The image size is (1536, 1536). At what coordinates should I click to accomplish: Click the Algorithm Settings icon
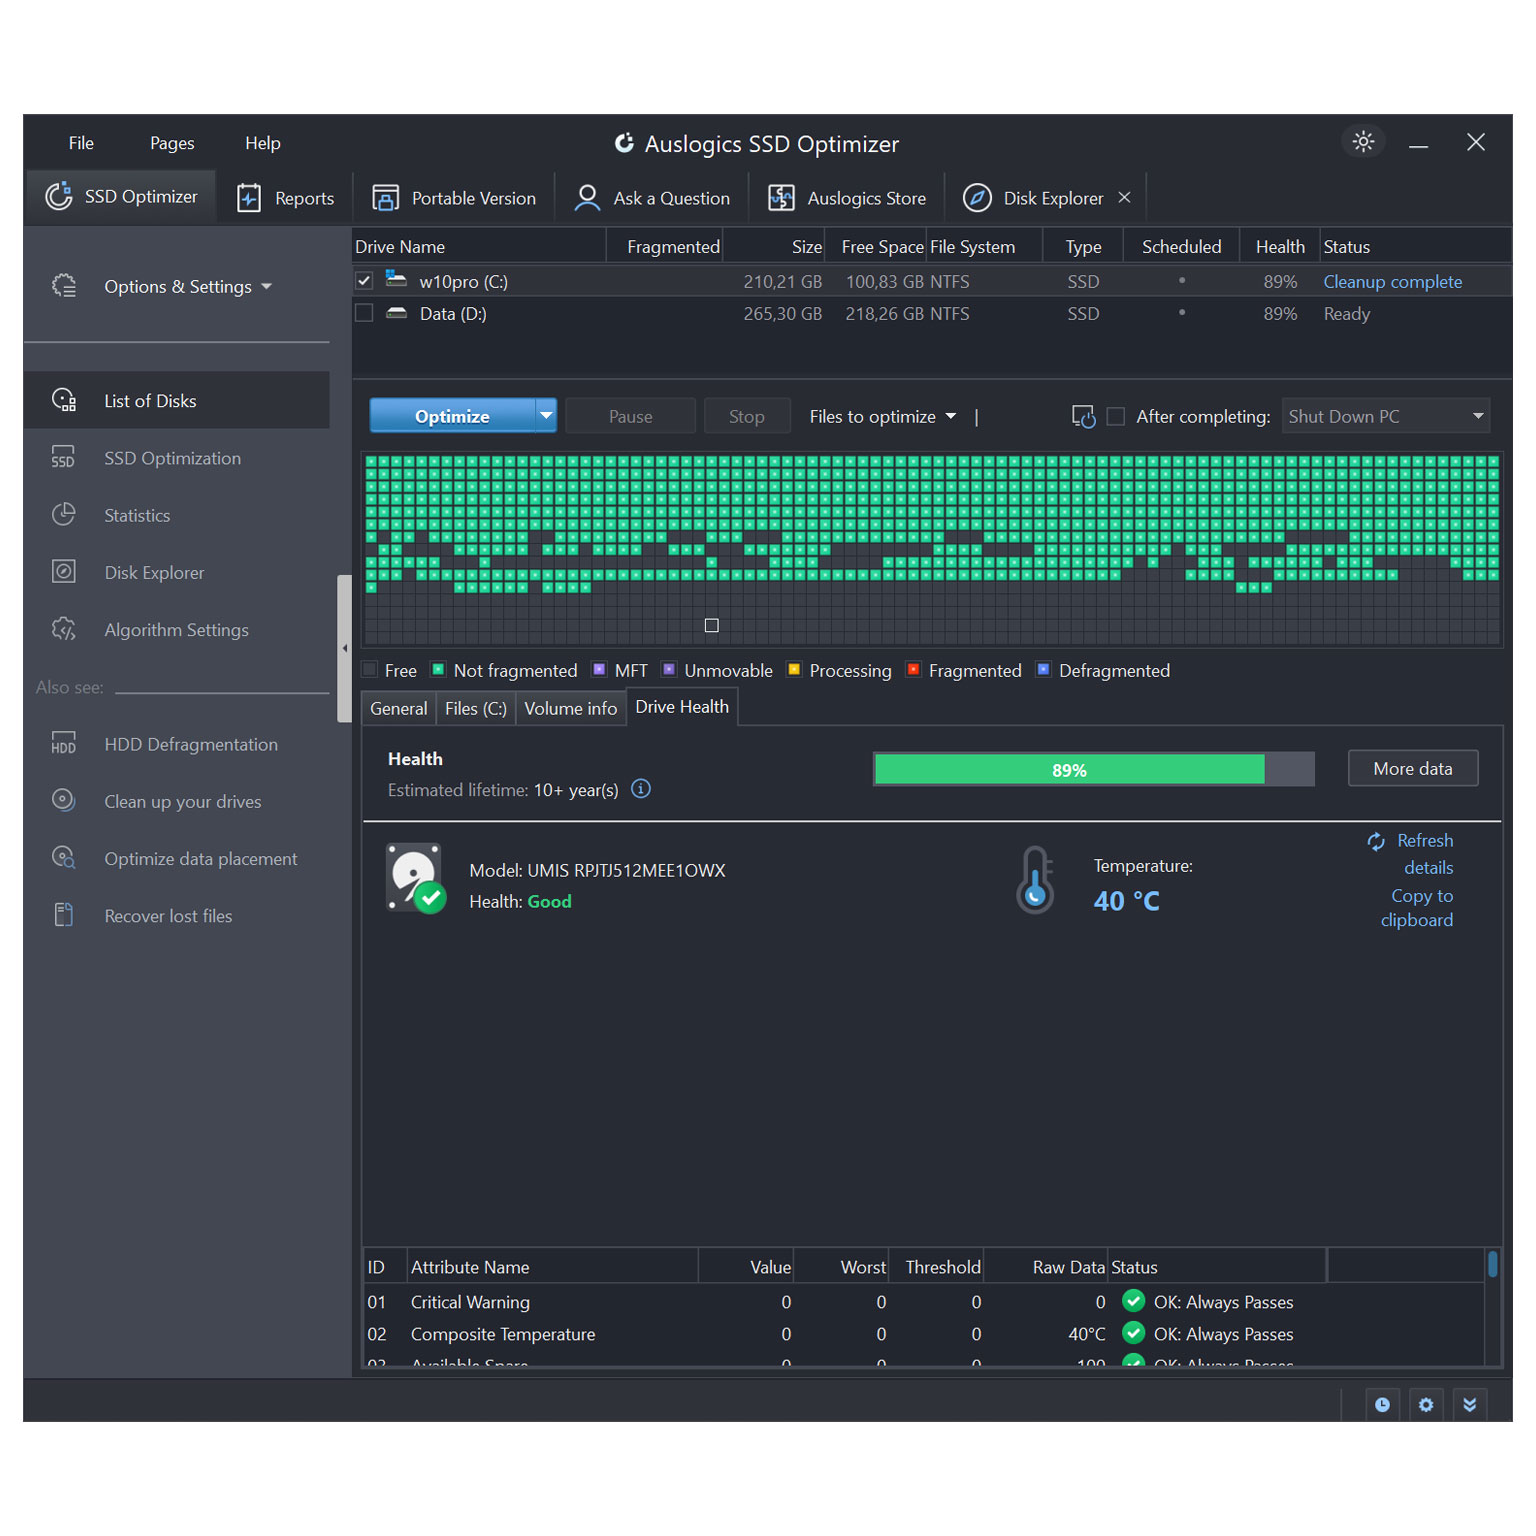pos(63,629)
